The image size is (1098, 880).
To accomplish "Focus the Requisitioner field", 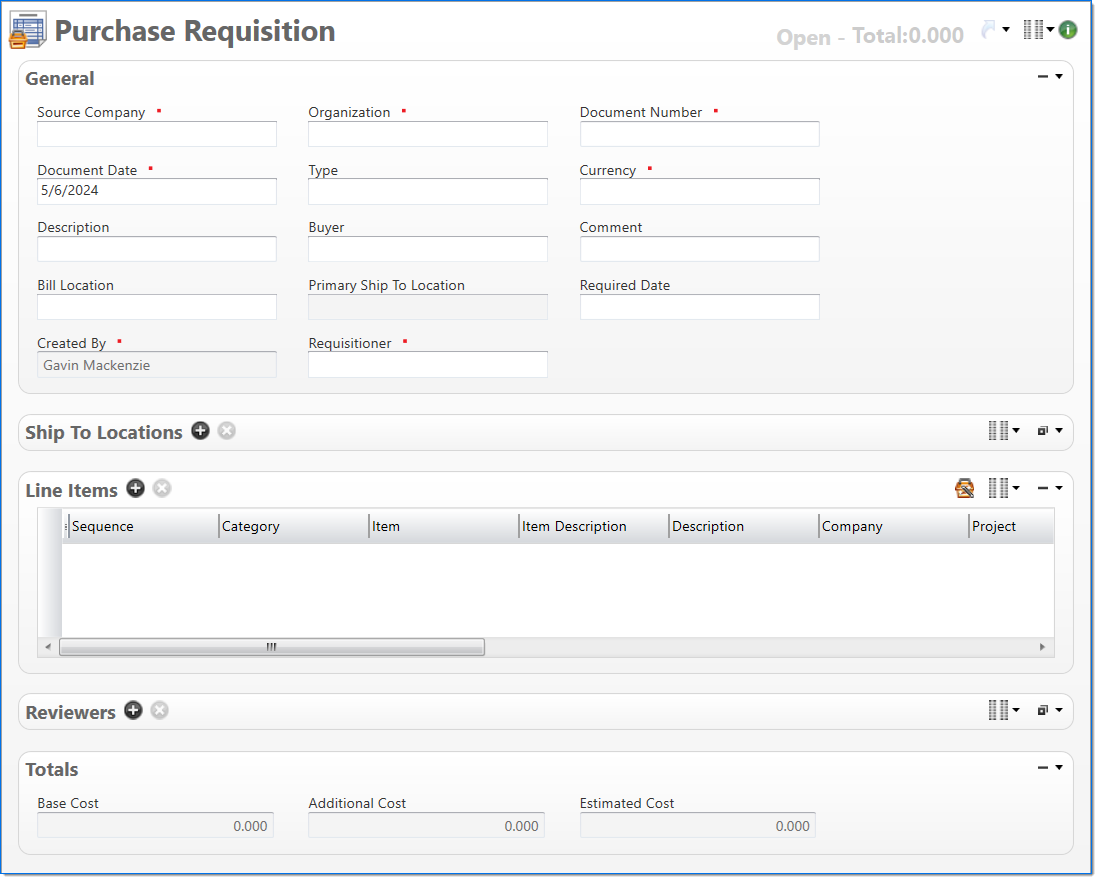I will 428,365.
